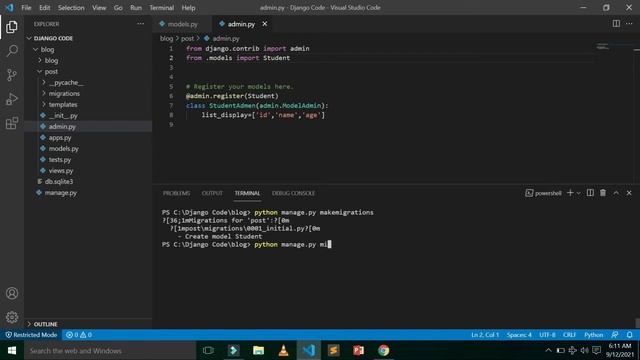The height and width of the screenshot is (360, 640).
Task: Switch to the Problems panel tab
Action: tap(176, 193)
